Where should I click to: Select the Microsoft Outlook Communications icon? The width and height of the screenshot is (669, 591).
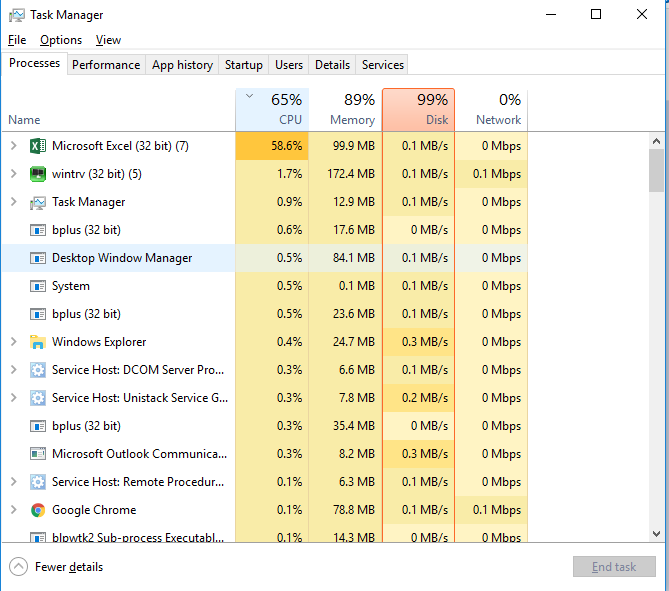[x=38, y=454]
